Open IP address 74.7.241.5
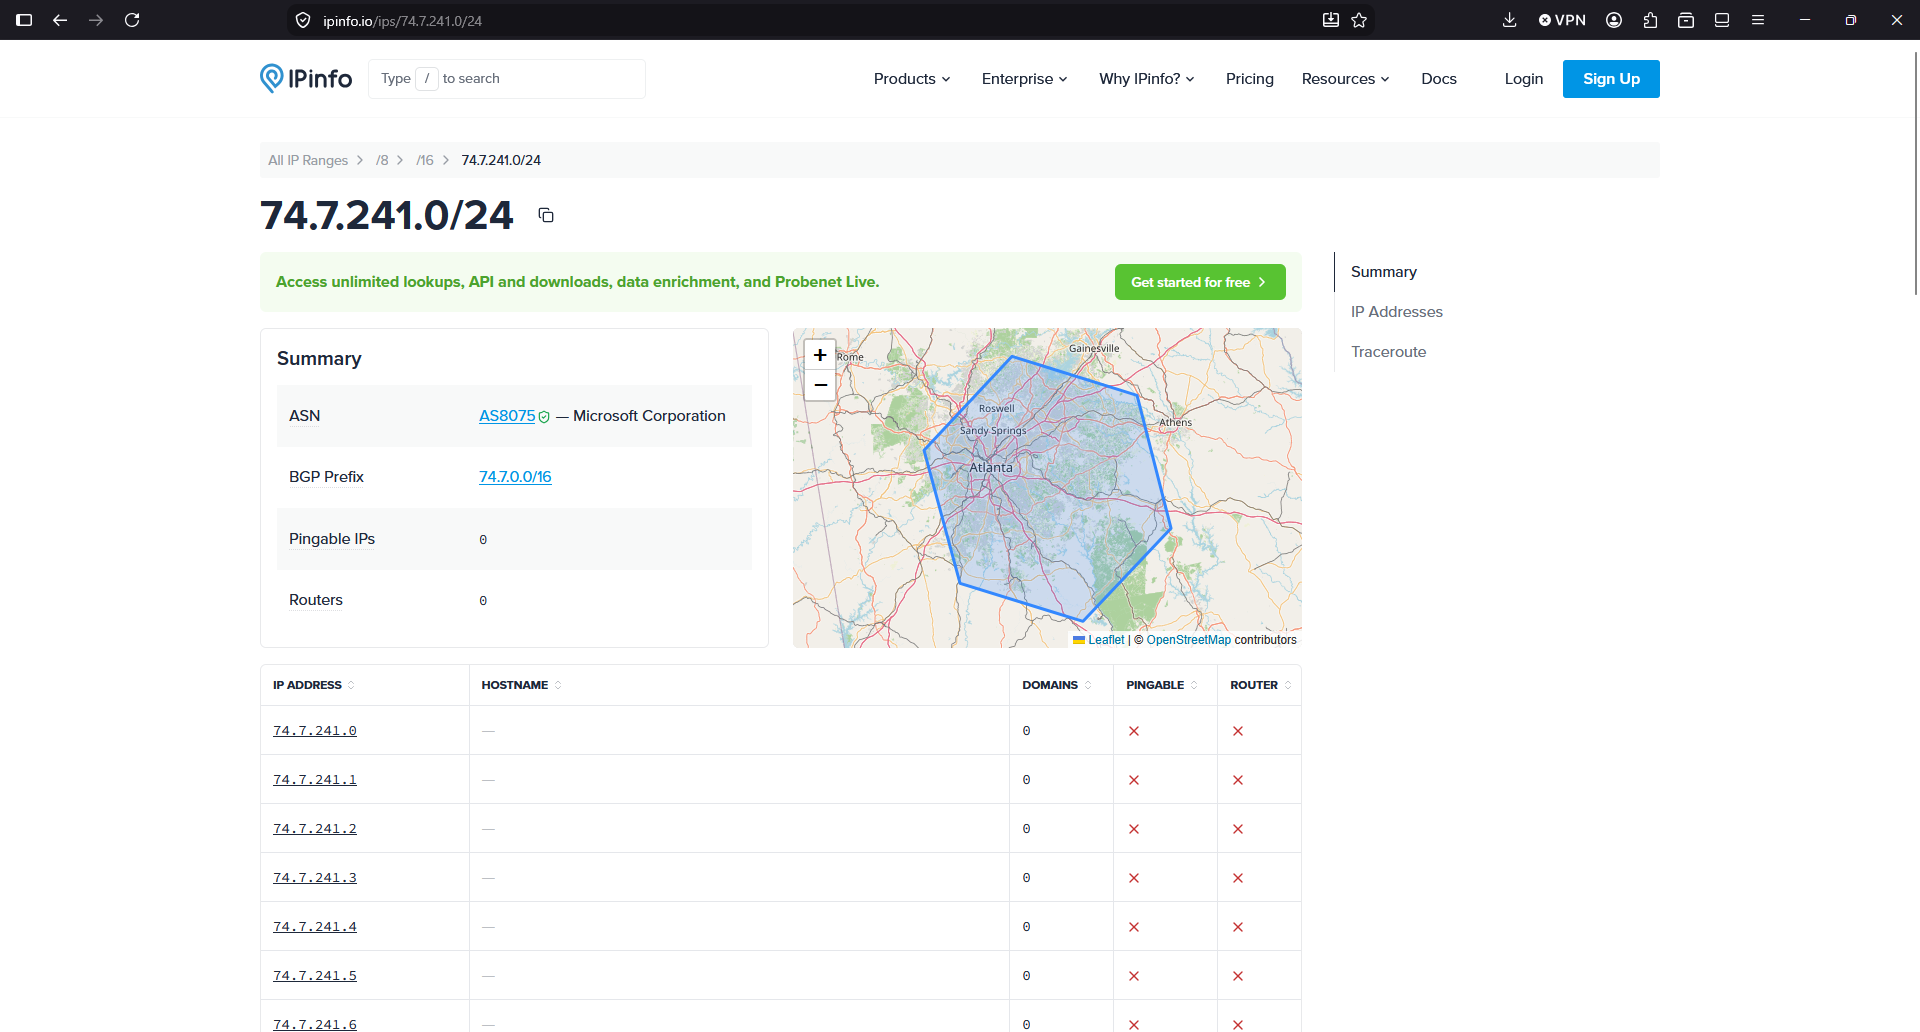This screenshot has width=1920, height=1032. [x=315, y=976]
